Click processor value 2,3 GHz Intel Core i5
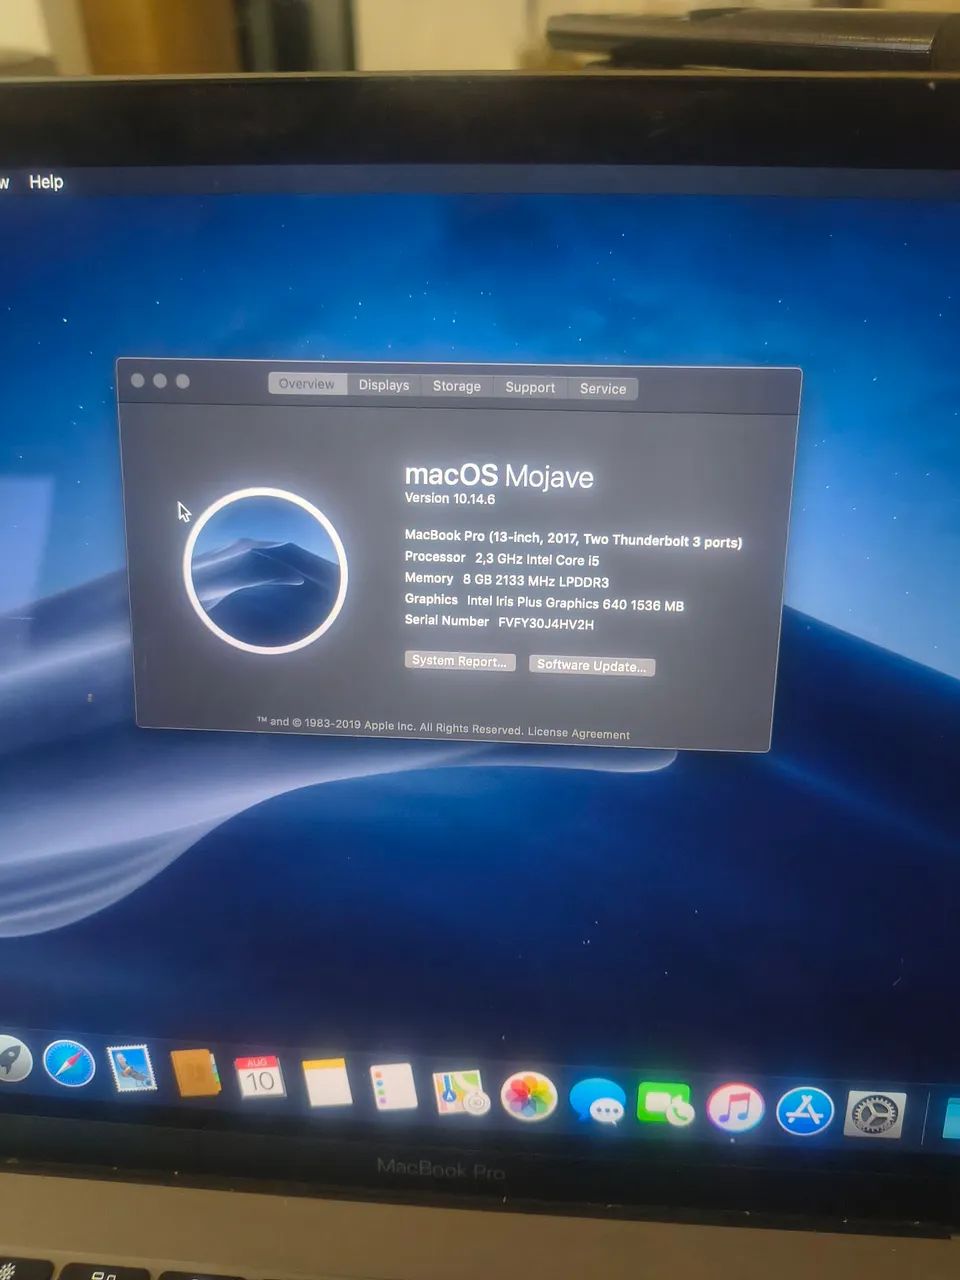This screenshot has width=960, height=1280. tap(537, 560)
